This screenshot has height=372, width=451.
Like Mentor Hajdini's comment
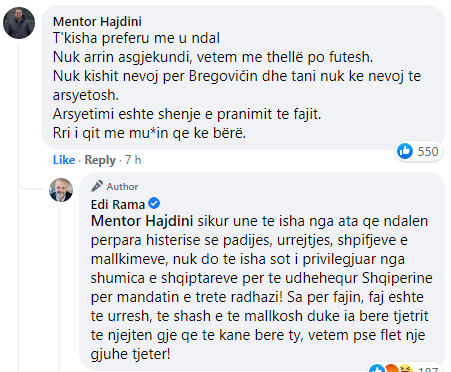point(64,160)
